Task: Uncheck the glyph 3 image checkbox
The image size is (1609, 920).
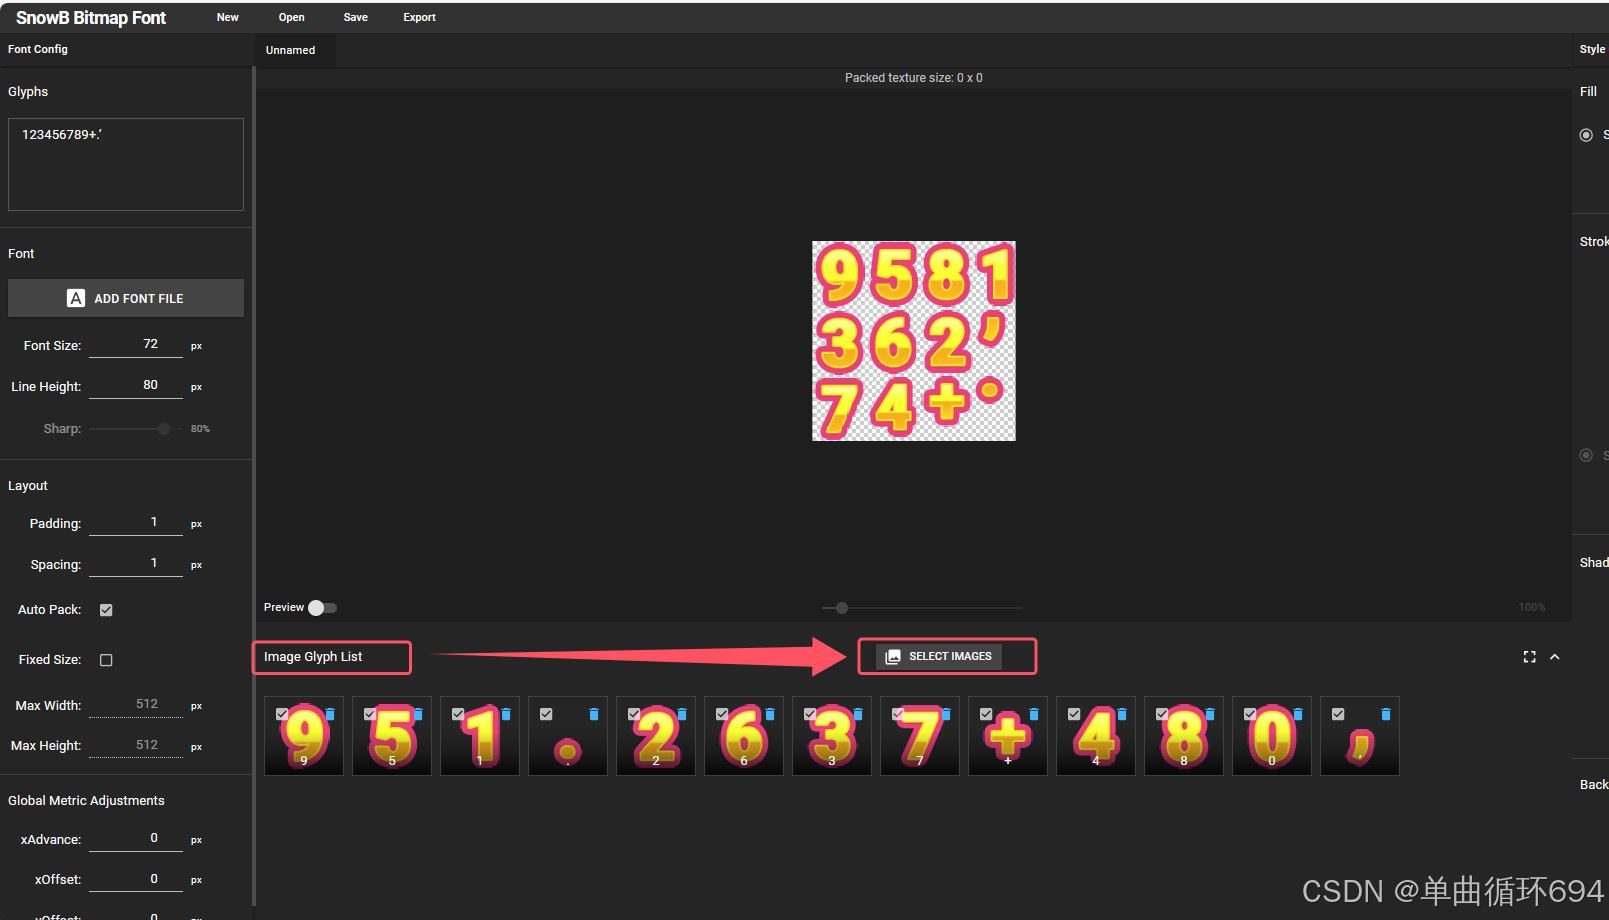Action: click(x=810, y=714)
